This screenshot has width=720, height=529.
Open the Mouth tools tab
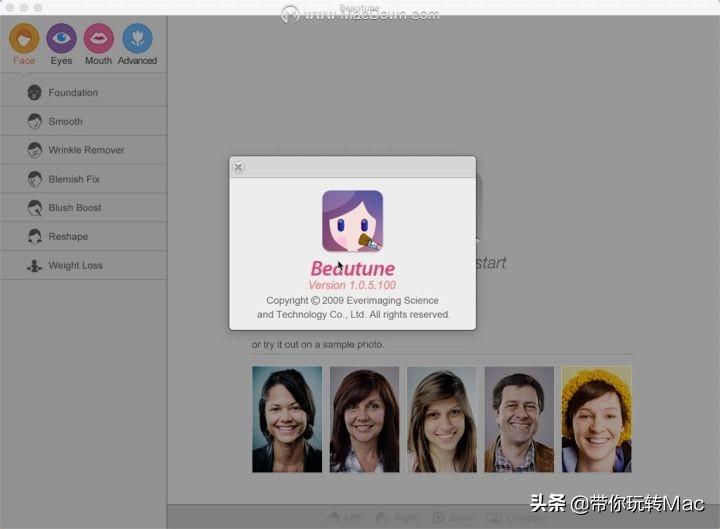tap(98, 44)
